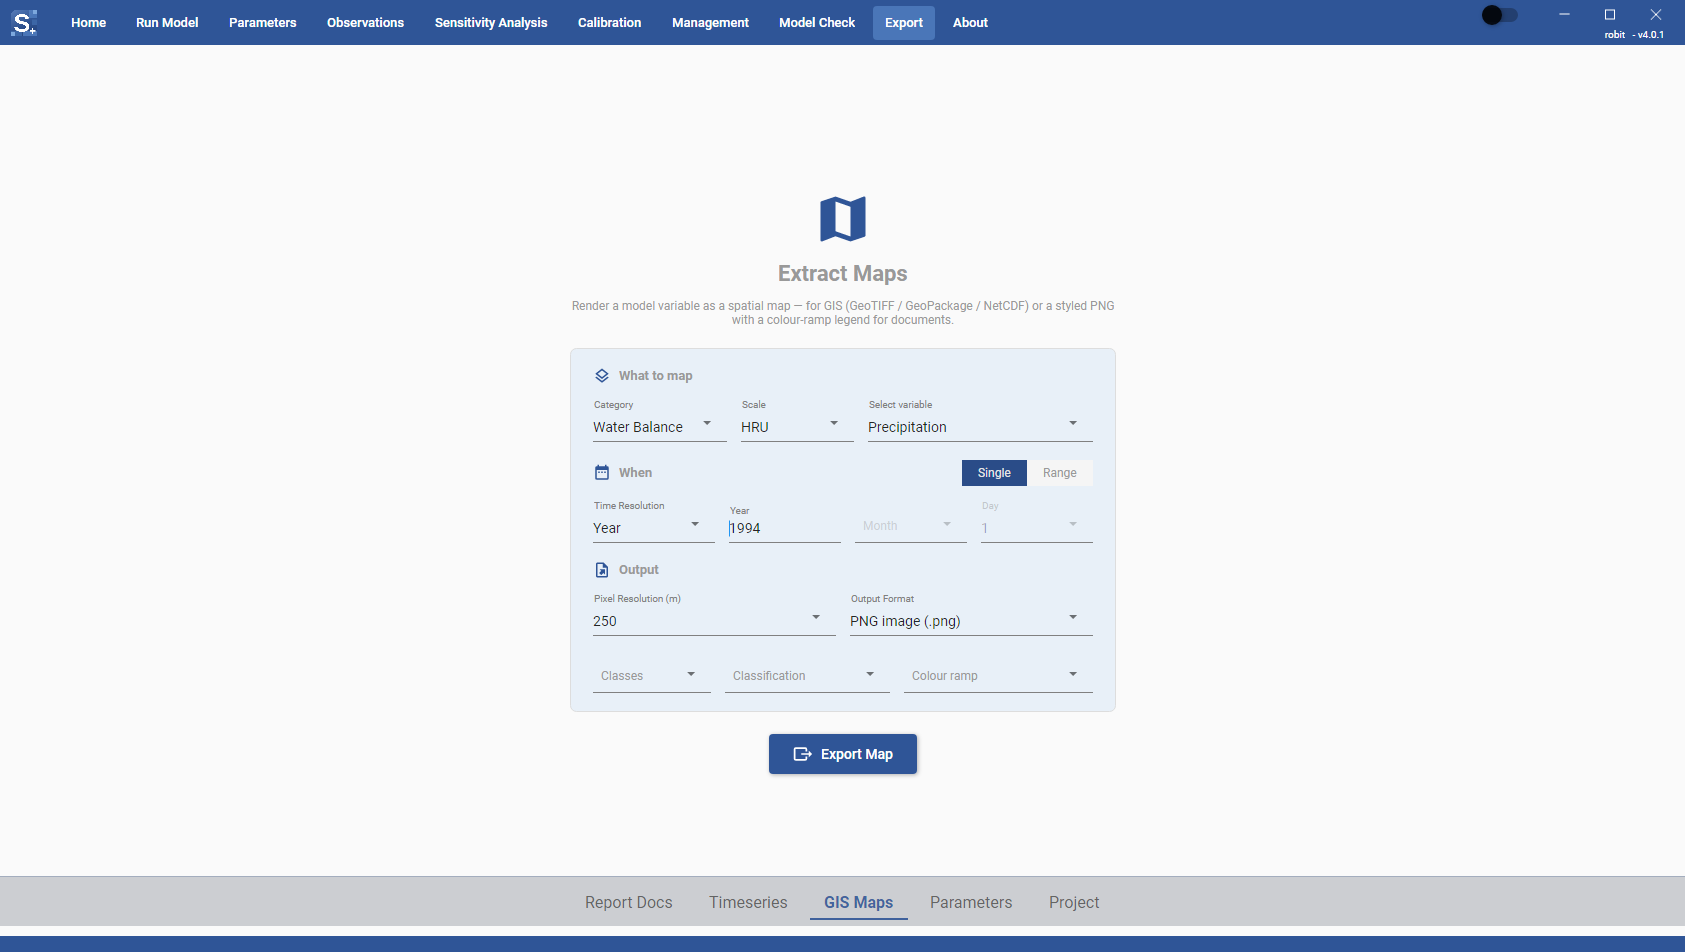Open the Home menu
This screenshot has width=1685, height=952.
(x=88, y=22)
